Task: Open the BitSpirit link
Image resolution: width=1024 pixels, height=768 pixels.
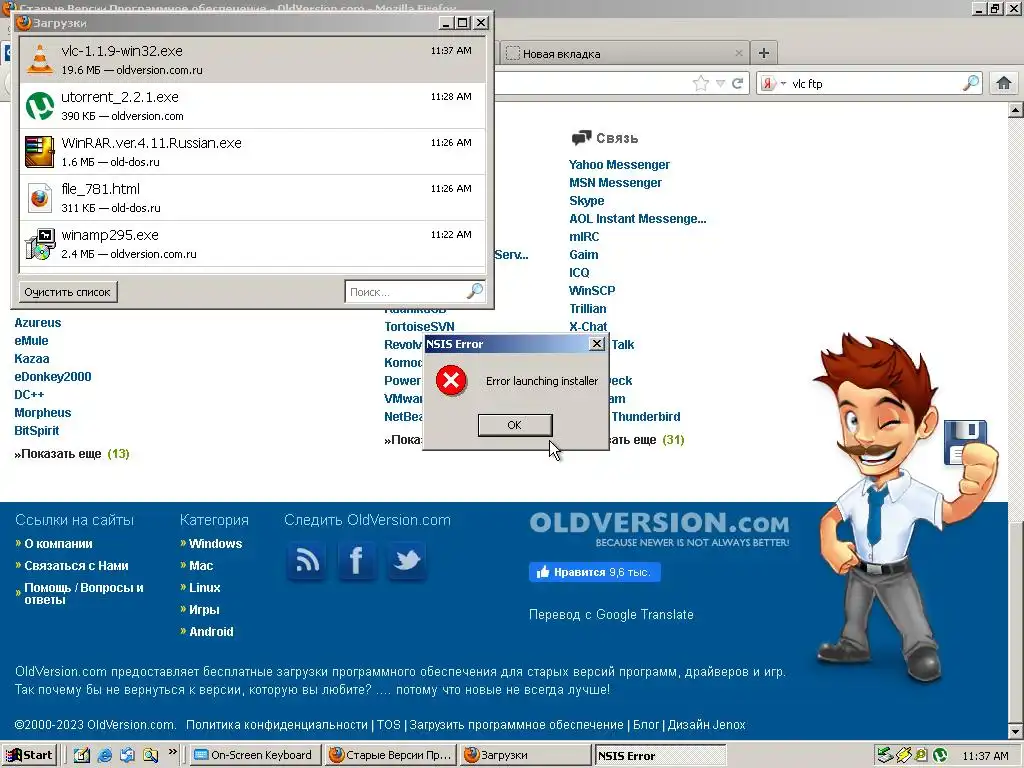Action: (x=37, y=430)
